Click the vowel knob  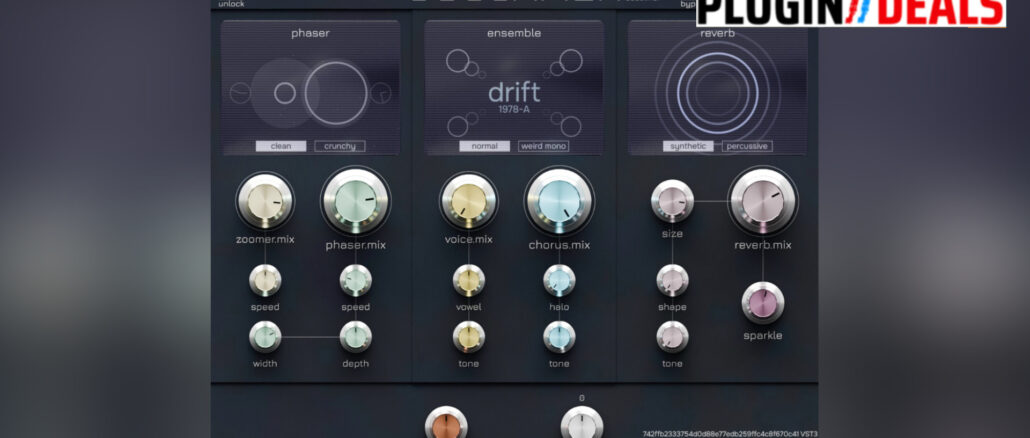coord(469,280)
